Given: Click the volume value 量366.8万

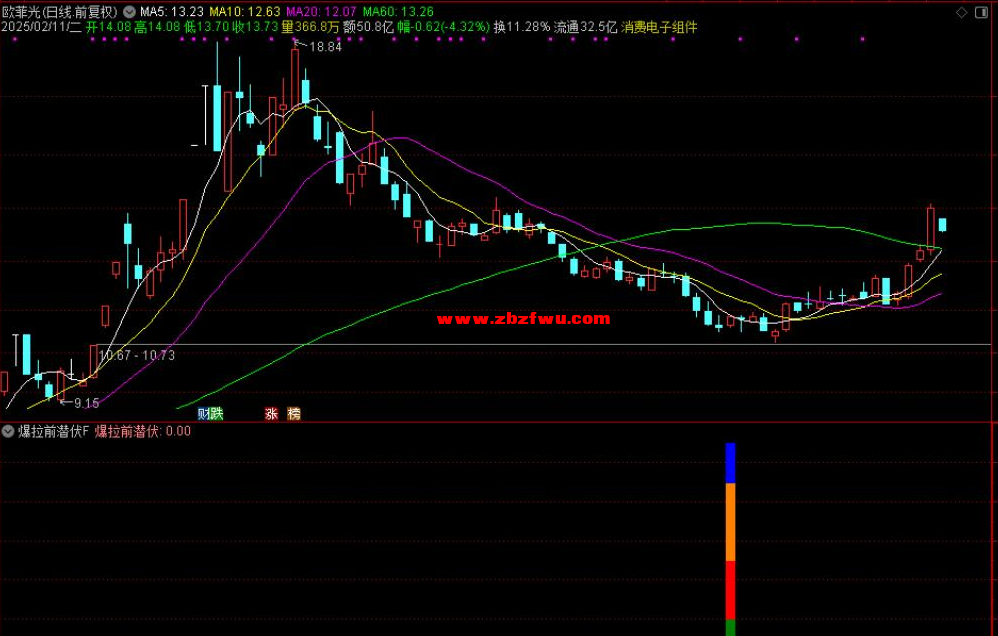Looking at the screenshot, I should (x=311, y=27).
